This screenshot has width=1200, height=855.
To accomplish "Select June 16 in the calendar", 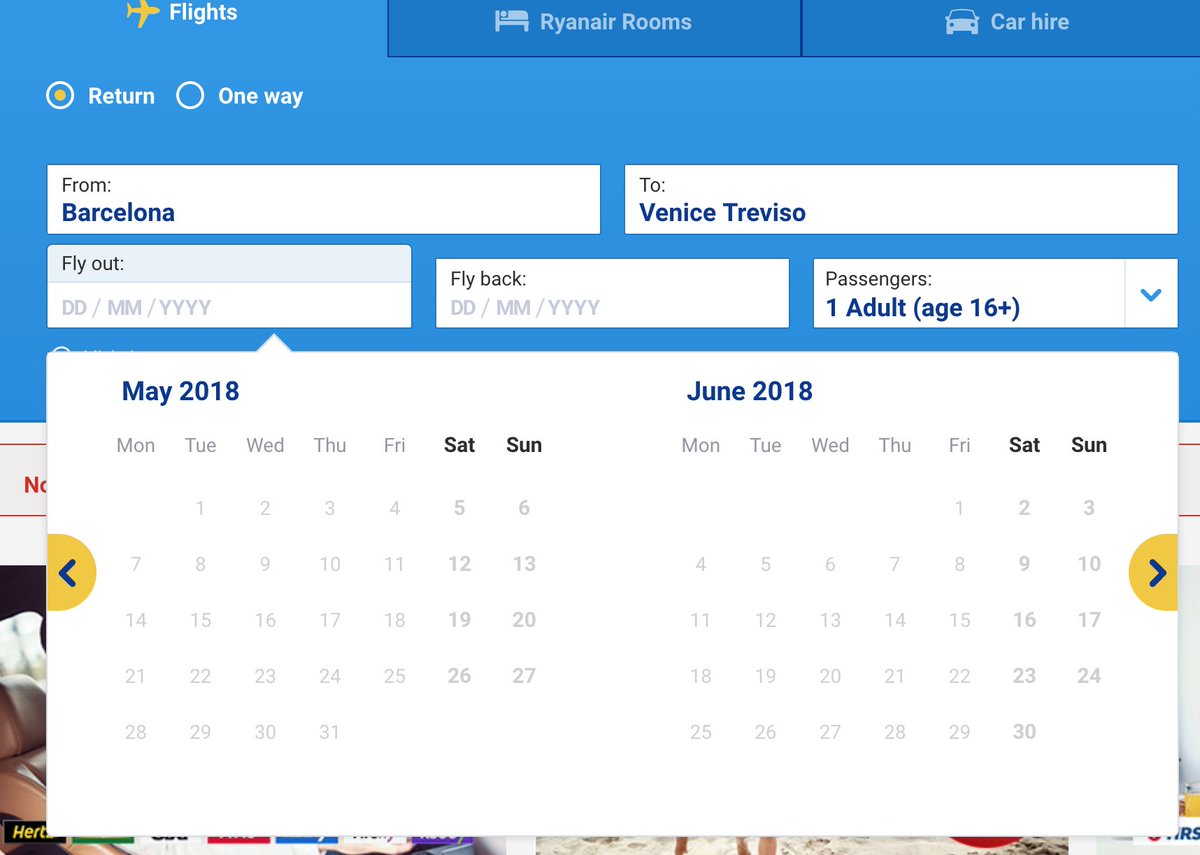I will 1024,620.
